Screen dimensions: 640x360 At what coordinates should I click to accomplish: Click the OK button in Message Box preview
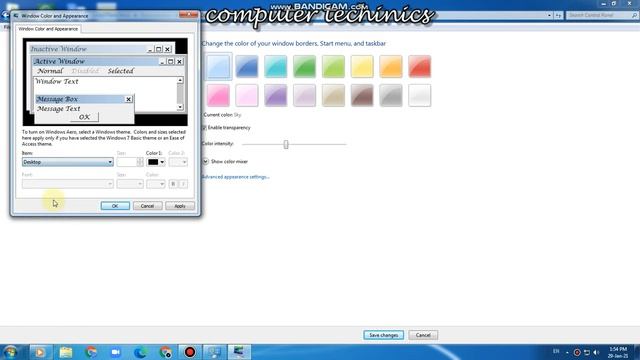(x=84, y=117)
